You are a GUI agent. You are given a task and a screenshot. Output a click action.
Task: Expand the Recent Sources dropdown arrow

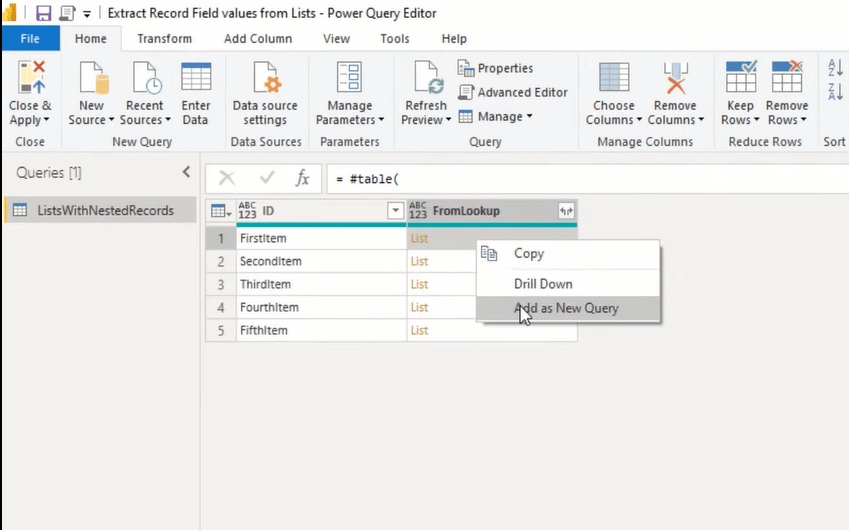tap(168, 120)
